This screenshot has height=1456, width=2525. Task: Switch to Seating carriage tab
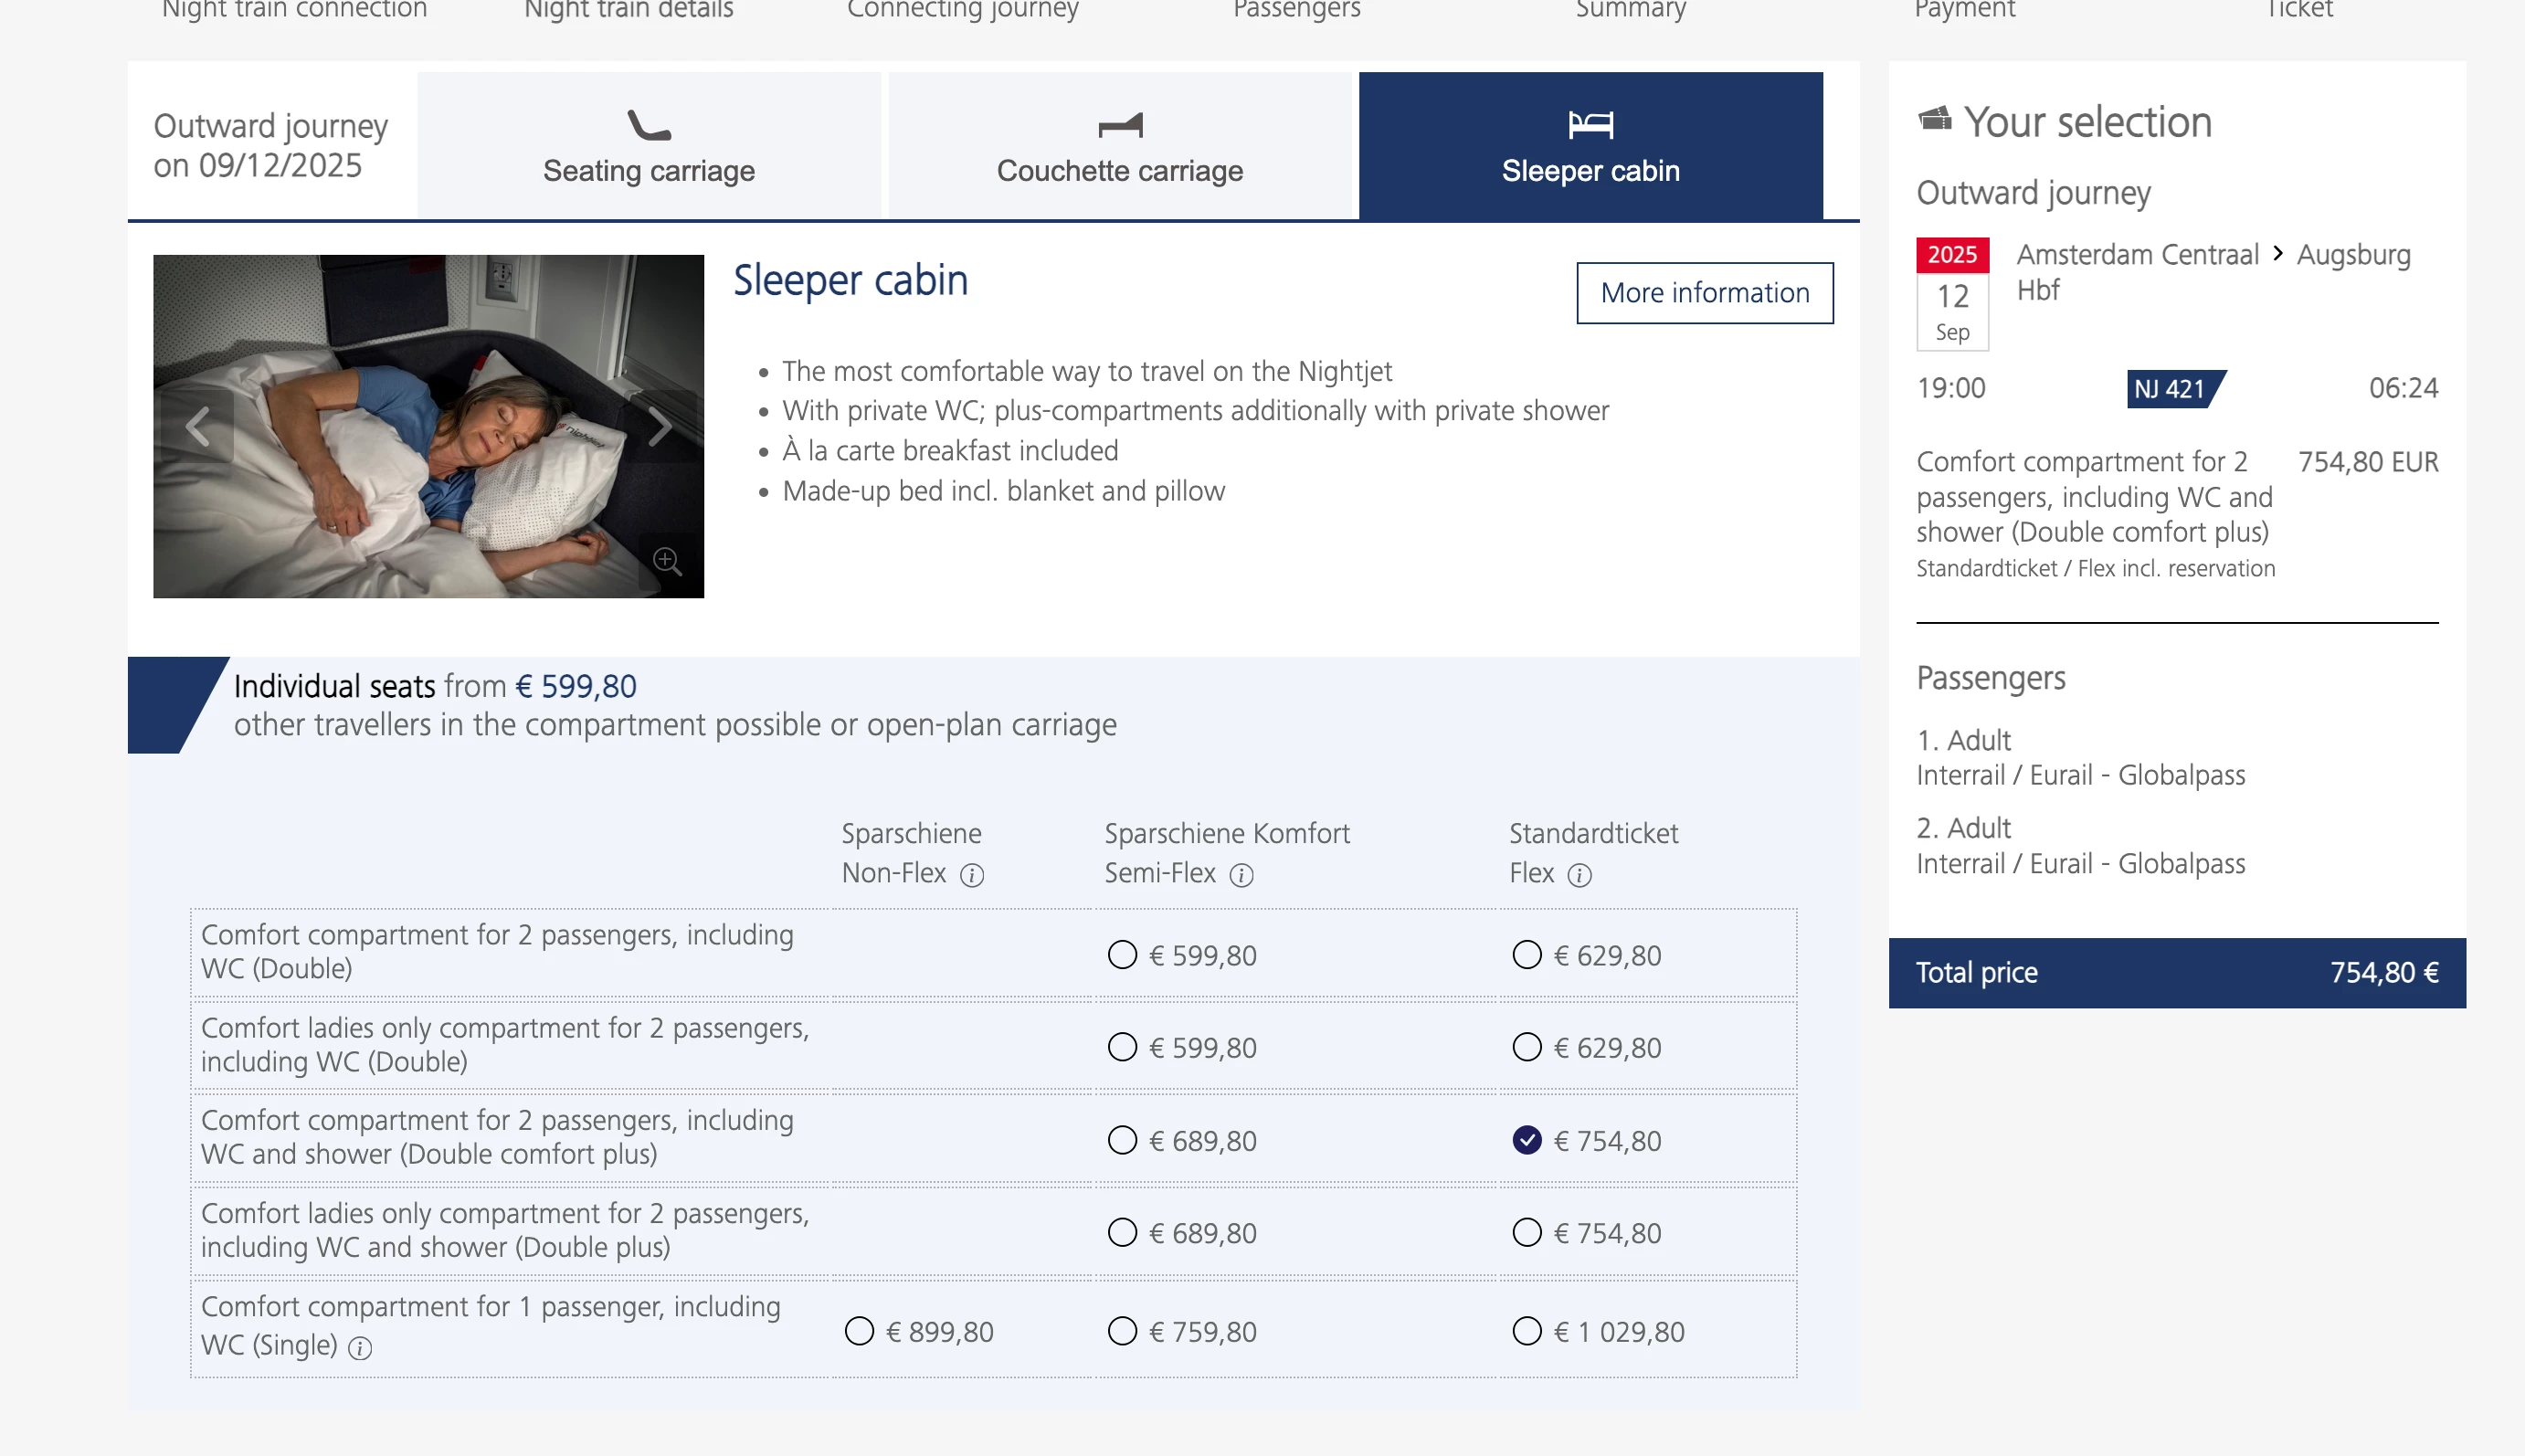pos(649,146)
